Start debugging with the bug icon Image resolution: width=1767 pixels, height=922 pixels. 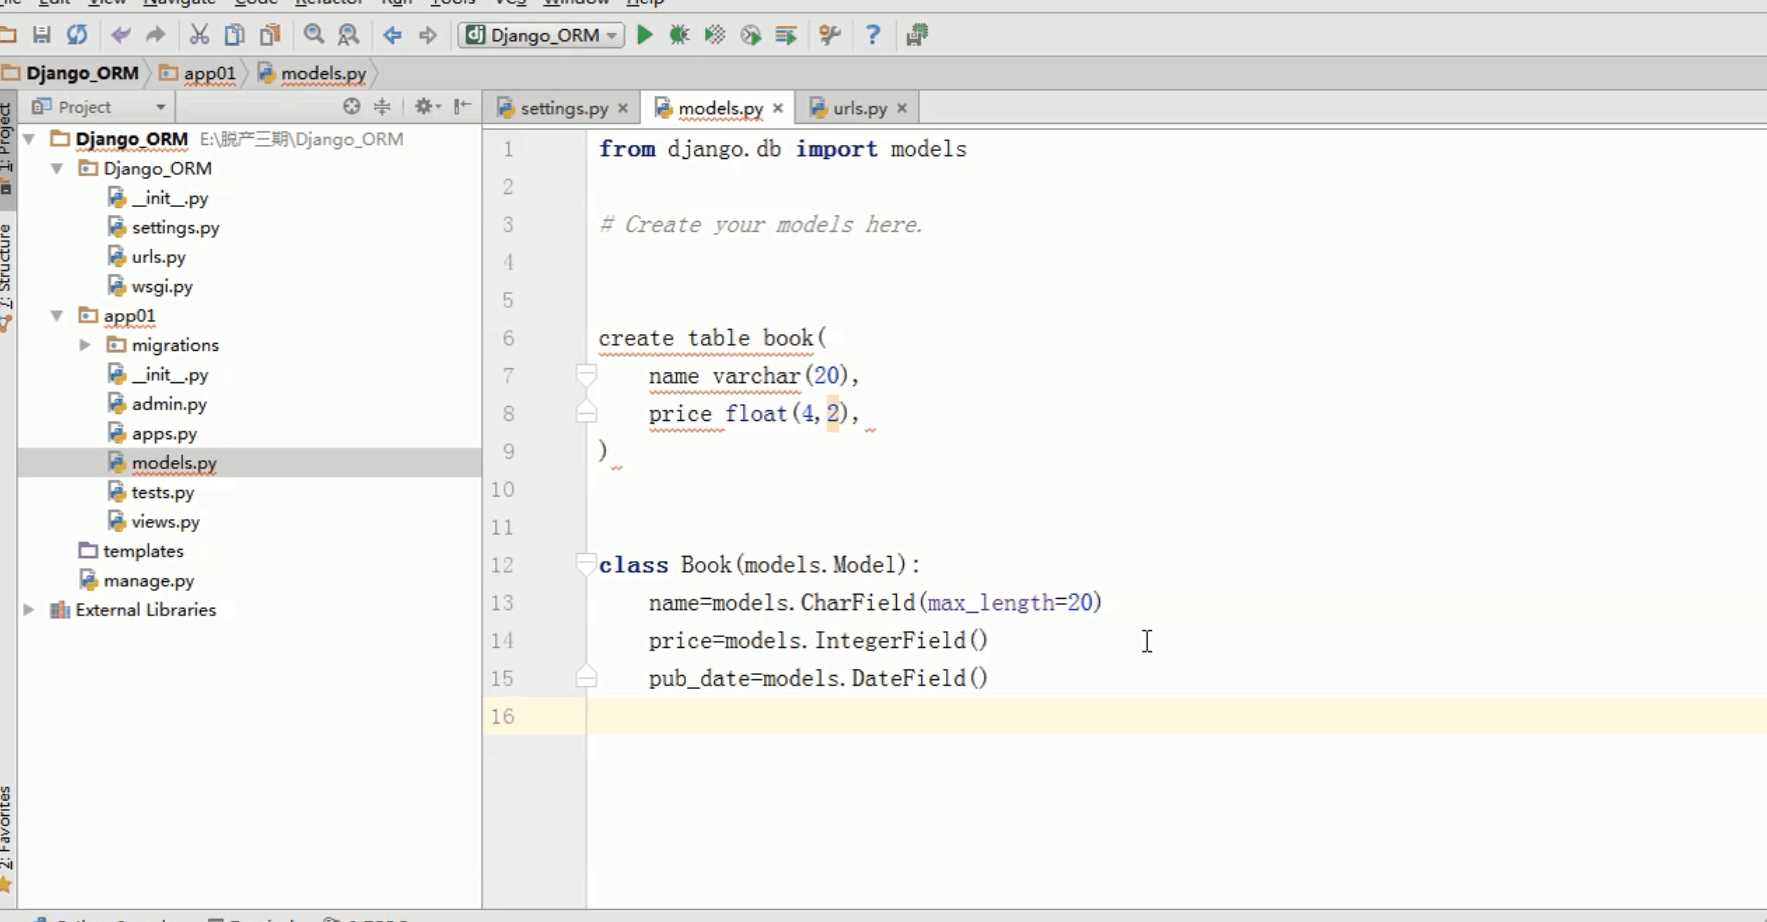(680, 35)
